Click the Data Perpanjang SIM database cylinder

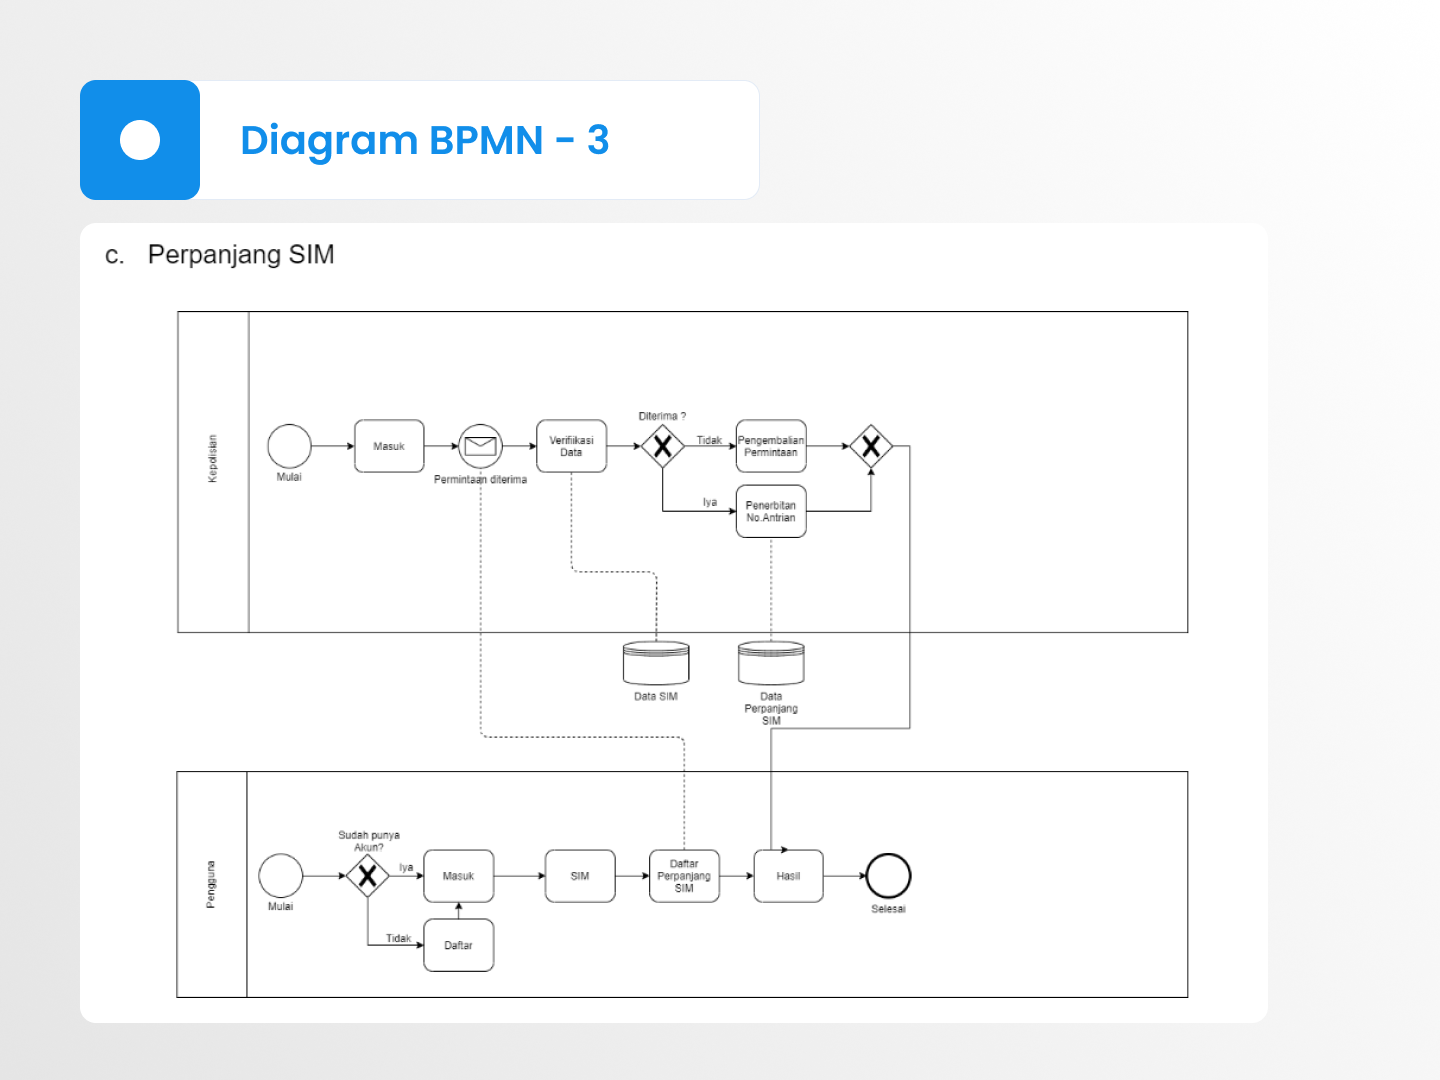771,663
